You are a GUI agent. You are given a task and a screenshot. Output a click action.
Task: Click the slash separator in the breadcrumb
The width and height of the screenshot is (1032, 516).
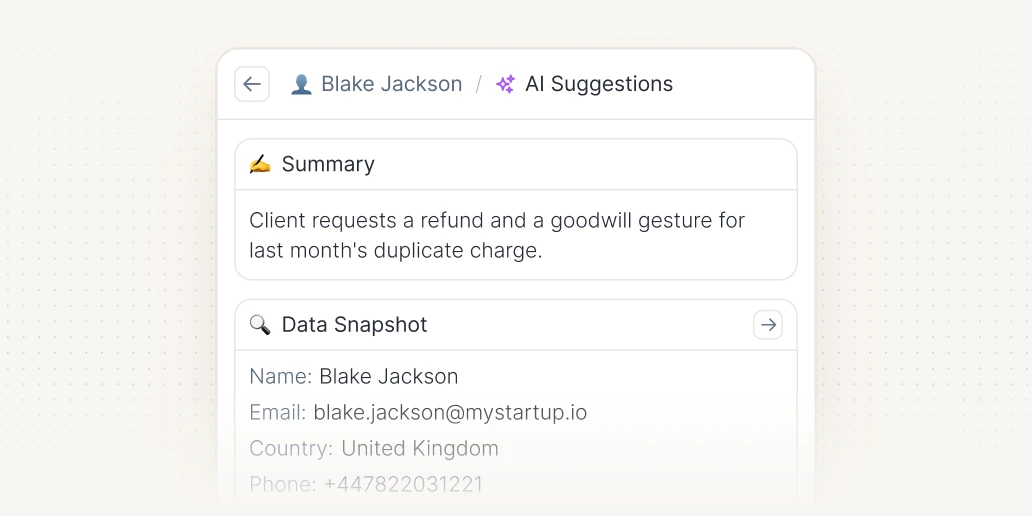(x=479, y=84)
